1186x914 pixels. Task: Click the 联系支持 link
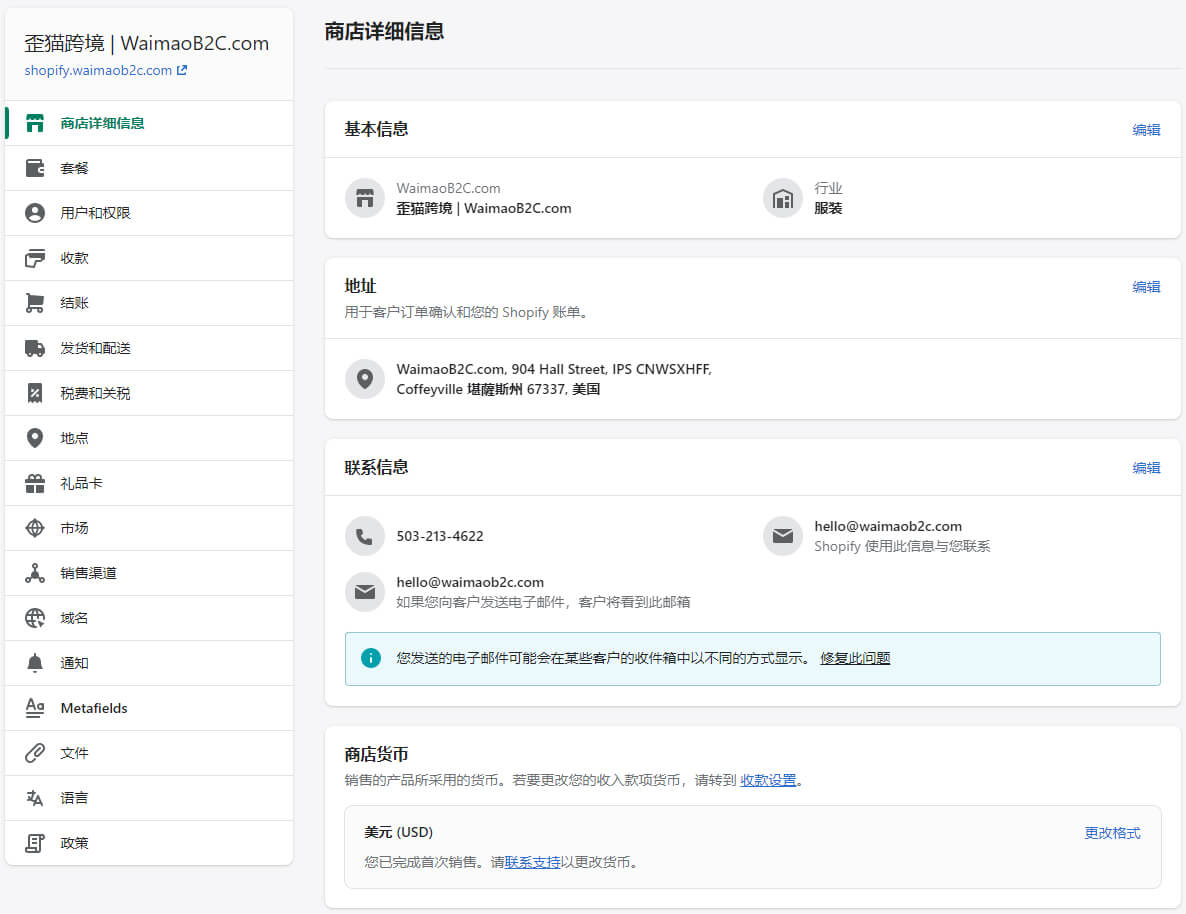(x=532, y=863)
